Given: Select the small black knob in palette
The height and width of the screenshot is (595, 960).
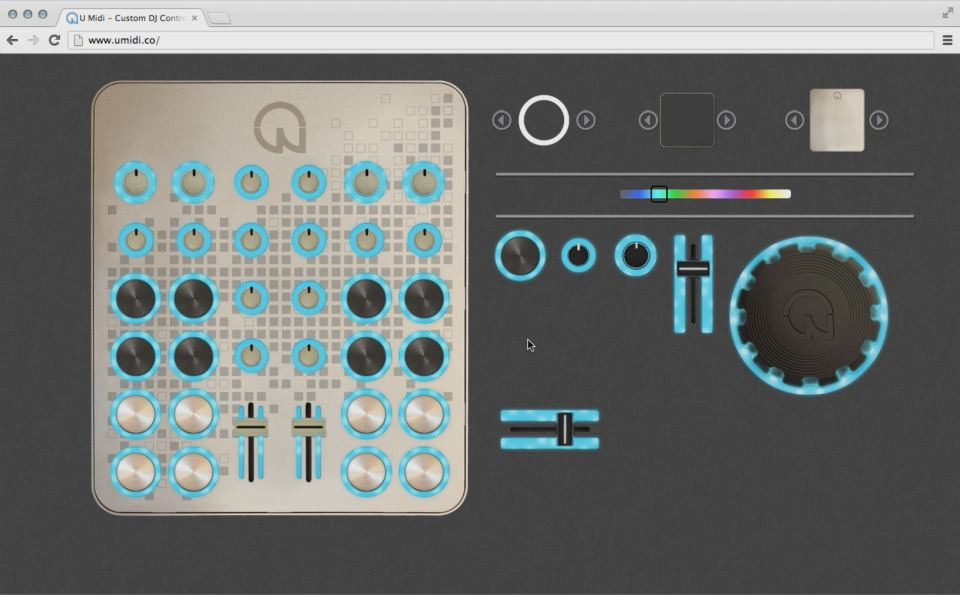Looking at the screenshot, I should point(578,256).
